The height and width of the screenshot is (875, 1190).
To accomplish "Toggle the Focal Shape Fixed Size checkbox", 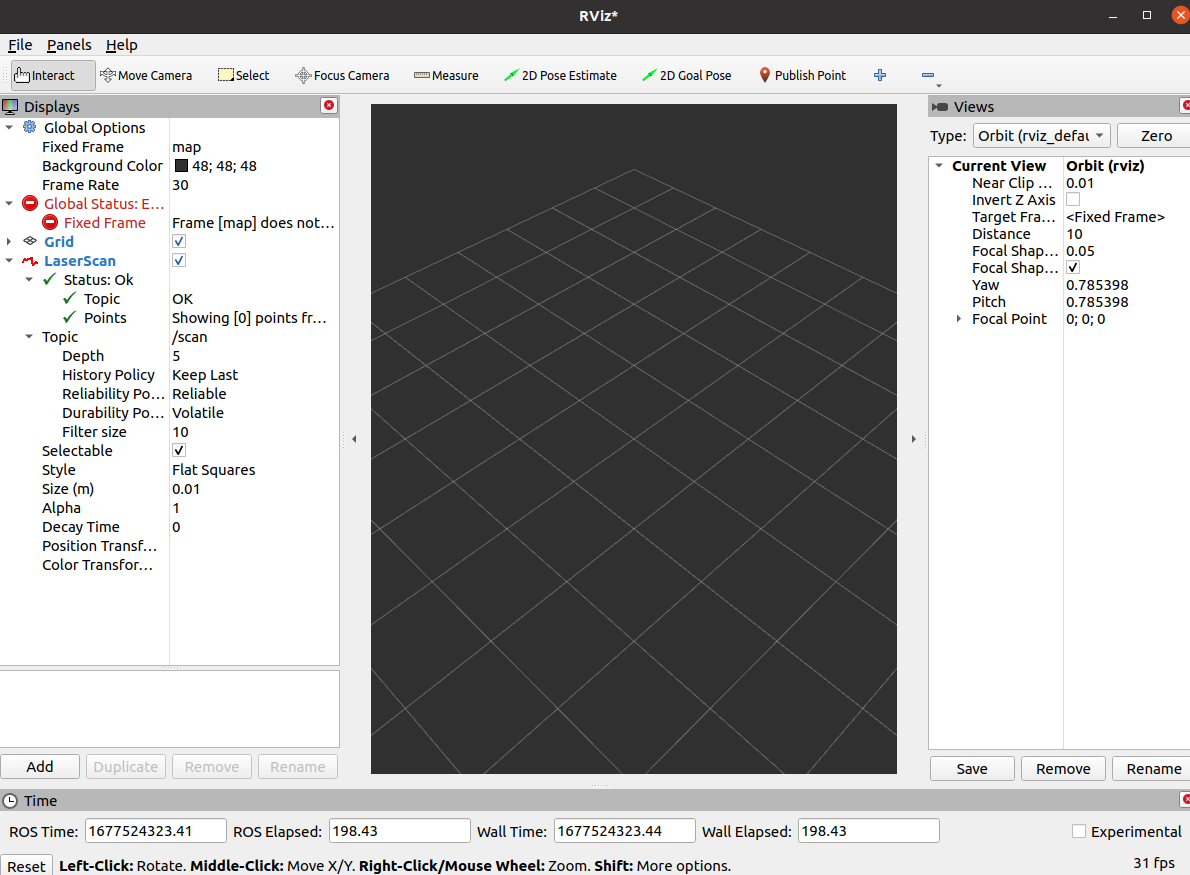I will coord(1073,267).
